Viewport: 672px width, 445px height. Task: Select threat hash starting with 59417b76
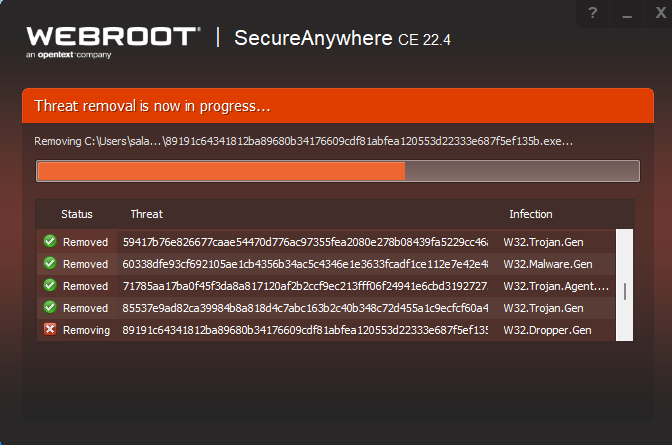click(x=305, y=242)
